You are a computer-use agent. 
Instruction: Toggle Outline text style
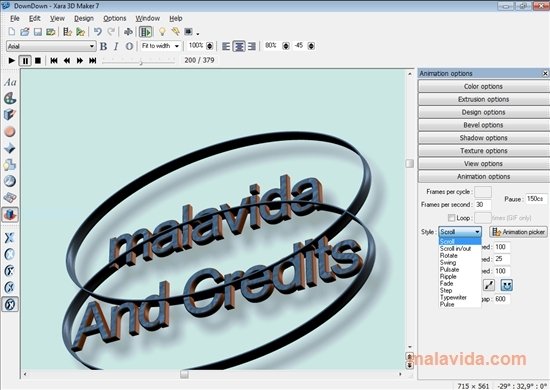[x=129, y=46]
